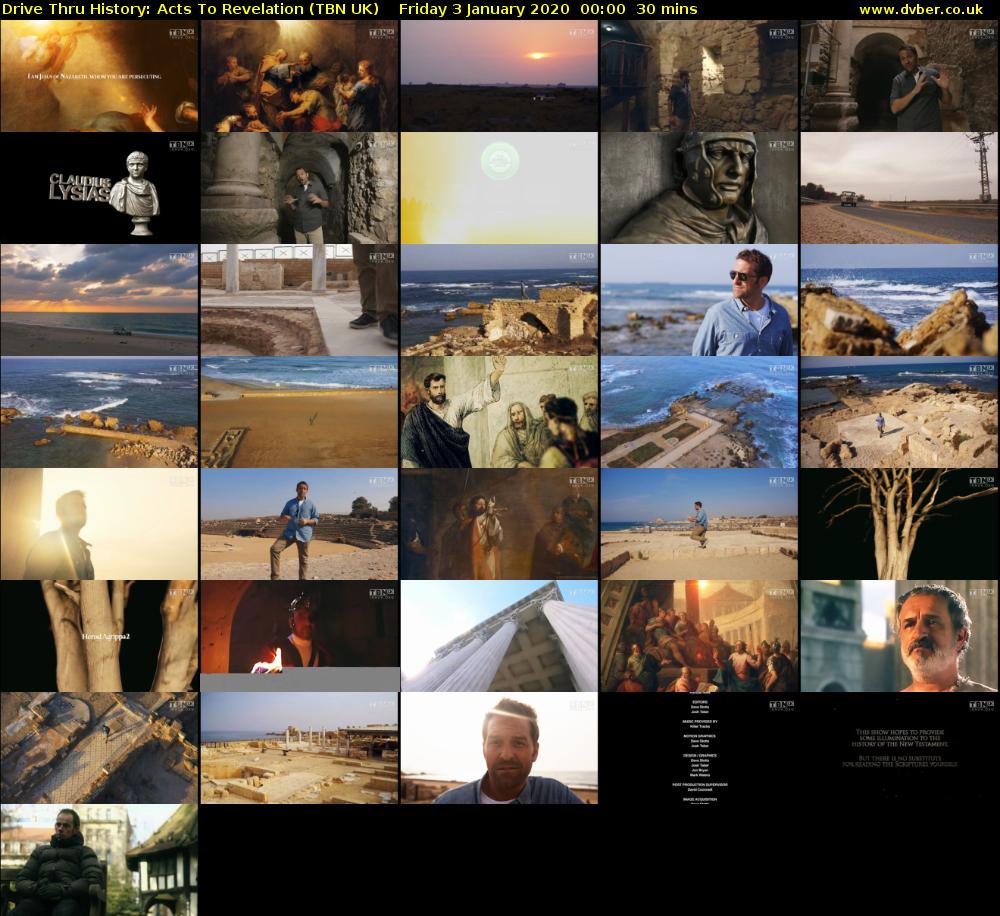Open the aerial man walking on stone platform thumbnail
Image resolution: width=1000 pixels, height=916 pixels.
click(x=899, y=412)
